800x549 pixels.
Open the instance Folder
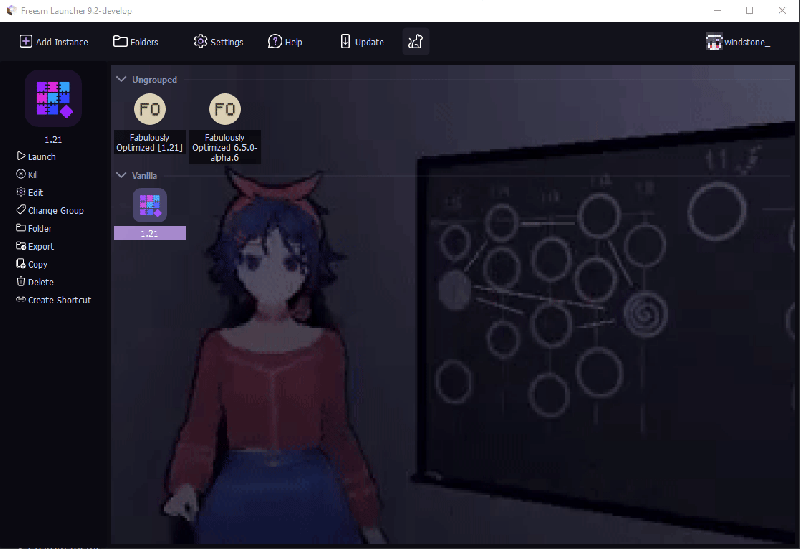coord(34,228)
